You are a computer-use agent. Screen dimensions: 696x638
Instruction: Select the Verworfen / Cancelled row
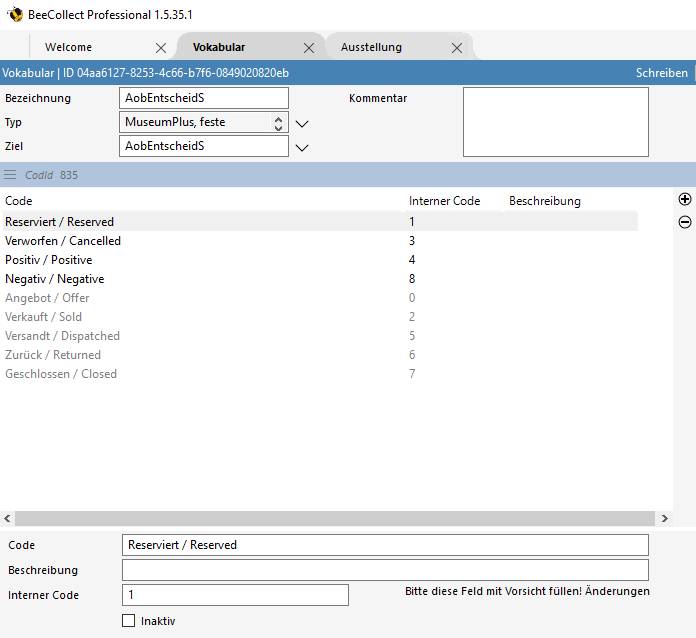tap(63, 241)
